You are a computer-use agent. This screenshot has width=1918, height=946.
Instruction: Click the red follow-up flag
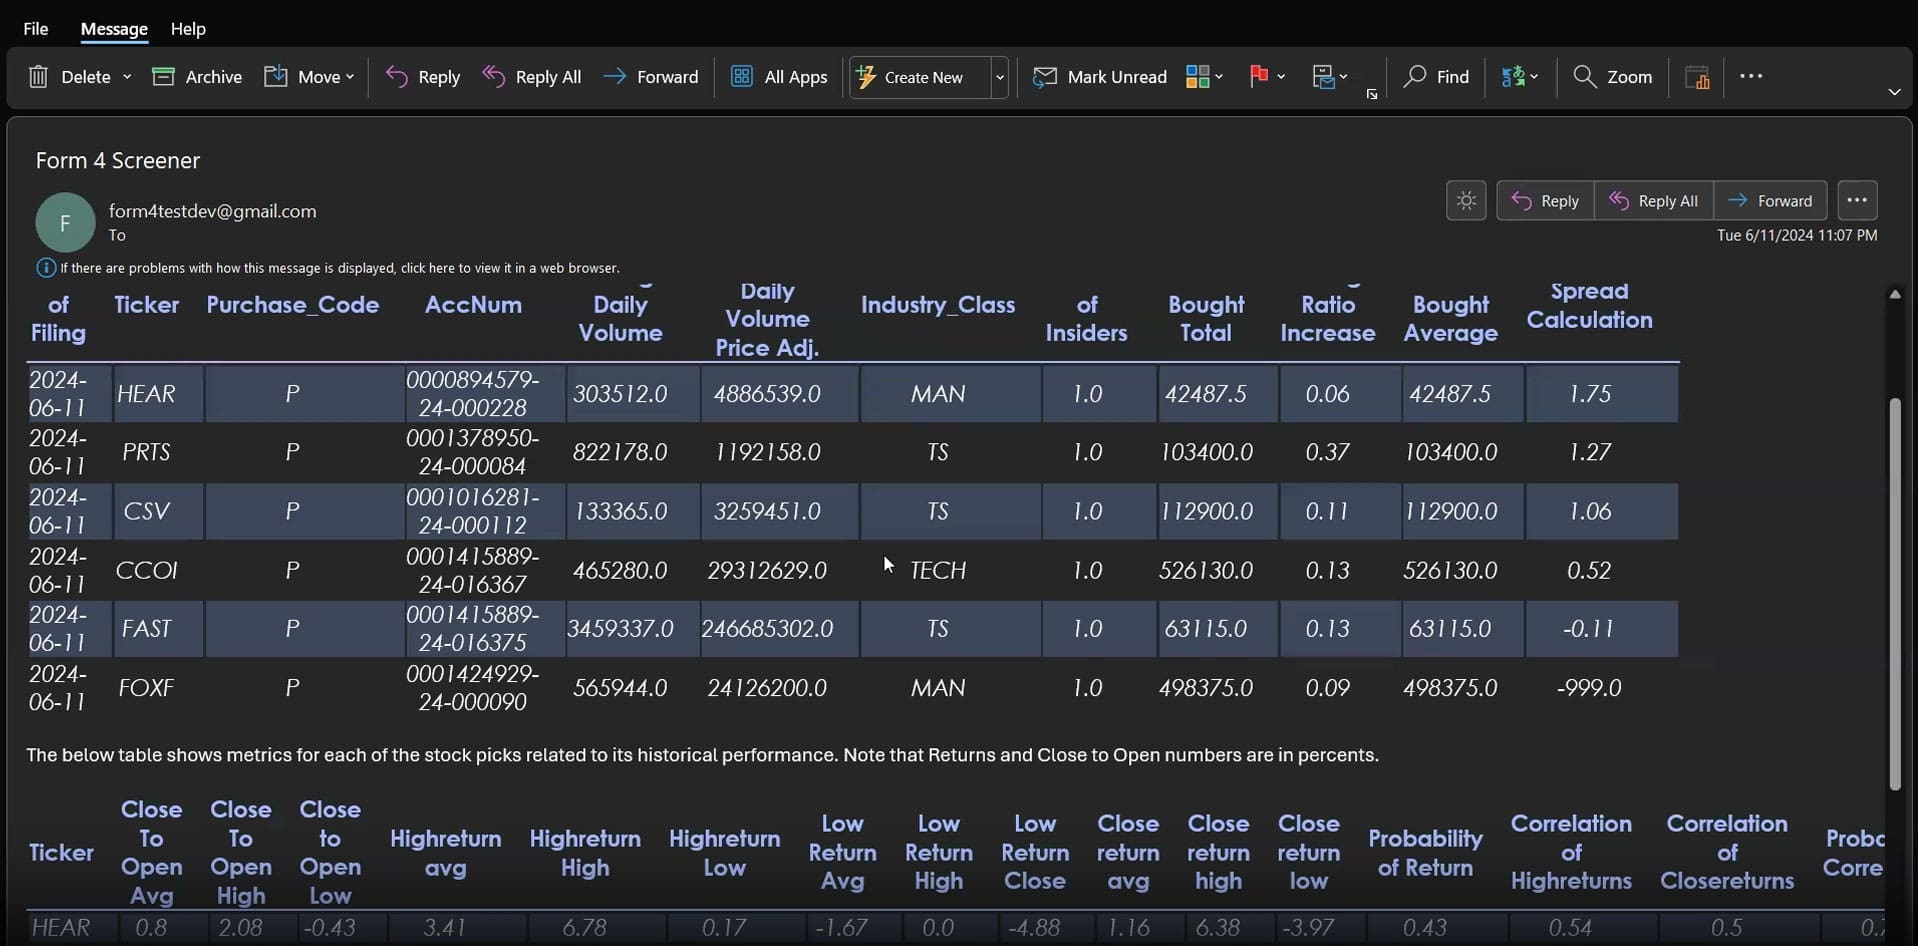1259,77
